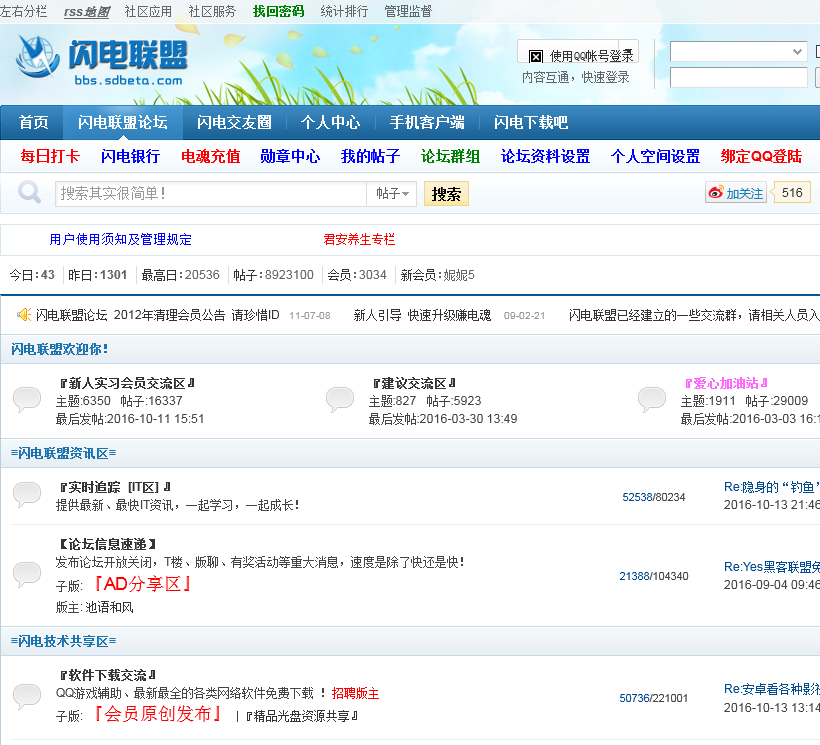Open the 个人中心 navigation tab
The image size is (820, 745).
click(x=330, y=122)
